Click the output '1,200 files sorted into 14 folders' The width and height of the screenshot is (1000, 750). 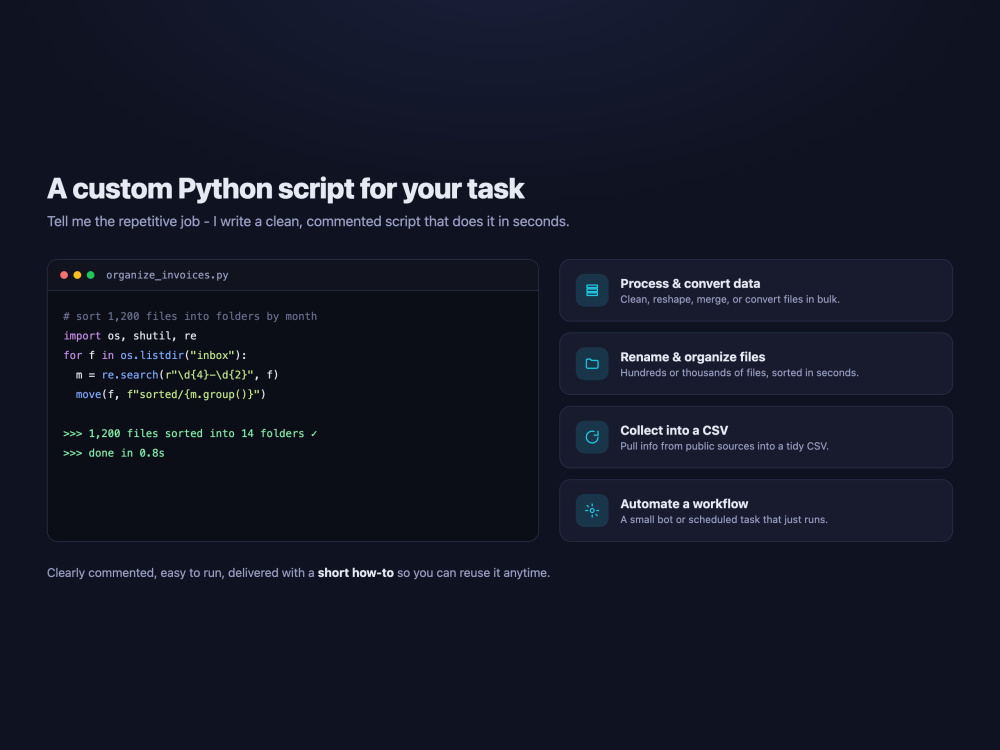coord(190,434)
